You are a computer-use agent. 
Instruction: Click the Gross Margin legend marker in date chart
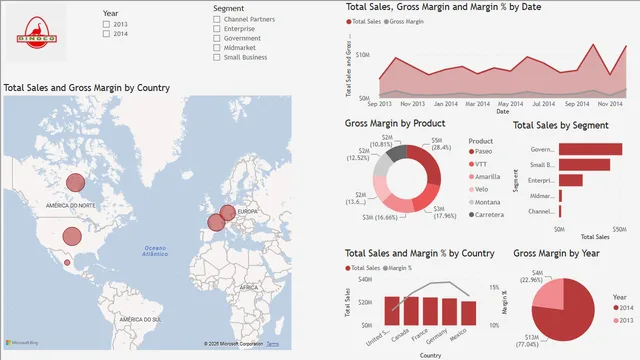[x=386, y=22]
